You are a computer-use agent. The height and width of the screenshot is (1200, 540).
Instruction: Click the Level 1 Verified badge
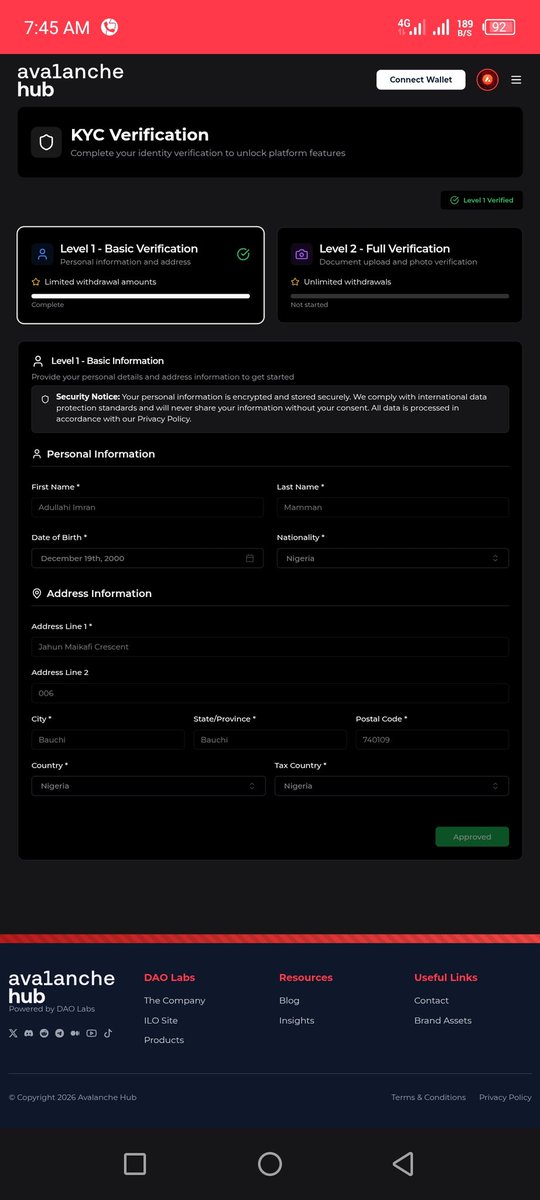pos(481,200)
